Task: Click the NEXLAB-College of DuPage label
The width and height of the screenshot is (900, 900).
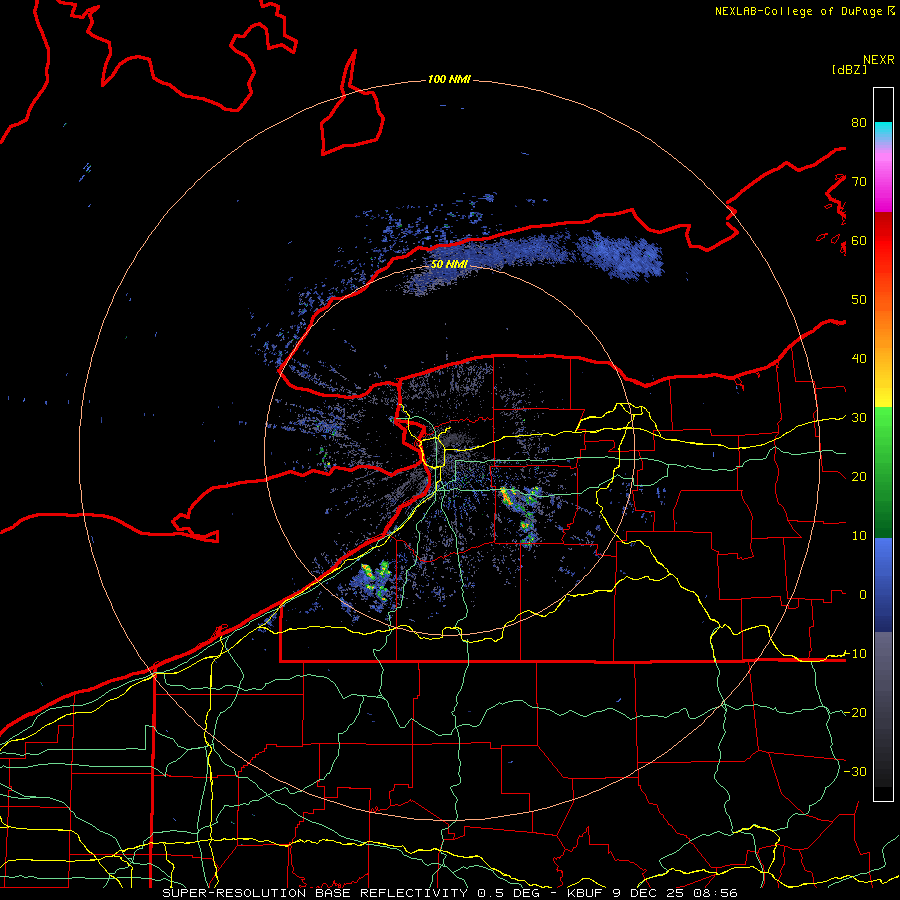Action: coord(798,11)
